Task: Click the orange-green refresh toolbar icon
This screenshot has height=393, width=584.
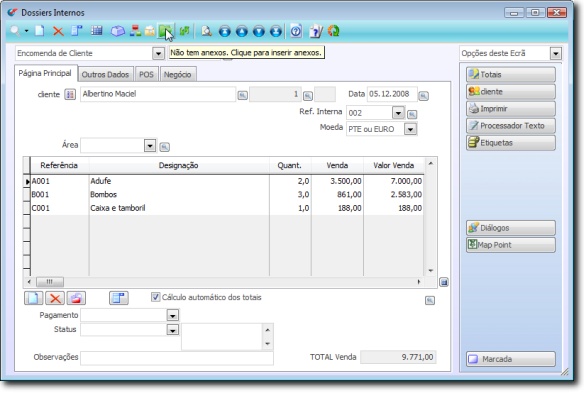Action: tap(333, 31)
